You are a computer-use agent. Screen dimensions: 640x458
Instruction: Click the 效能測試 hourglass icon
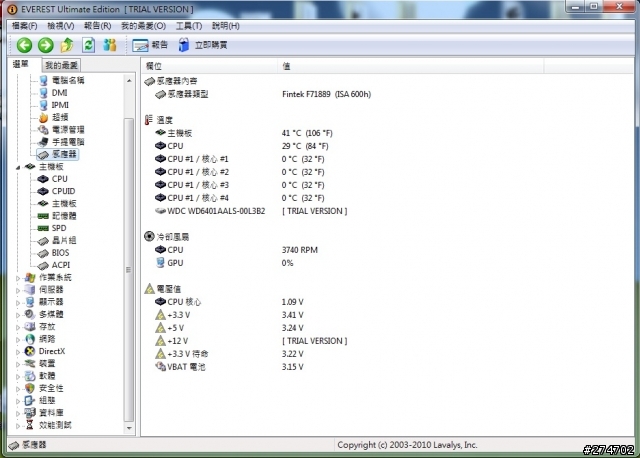(30, 425)
